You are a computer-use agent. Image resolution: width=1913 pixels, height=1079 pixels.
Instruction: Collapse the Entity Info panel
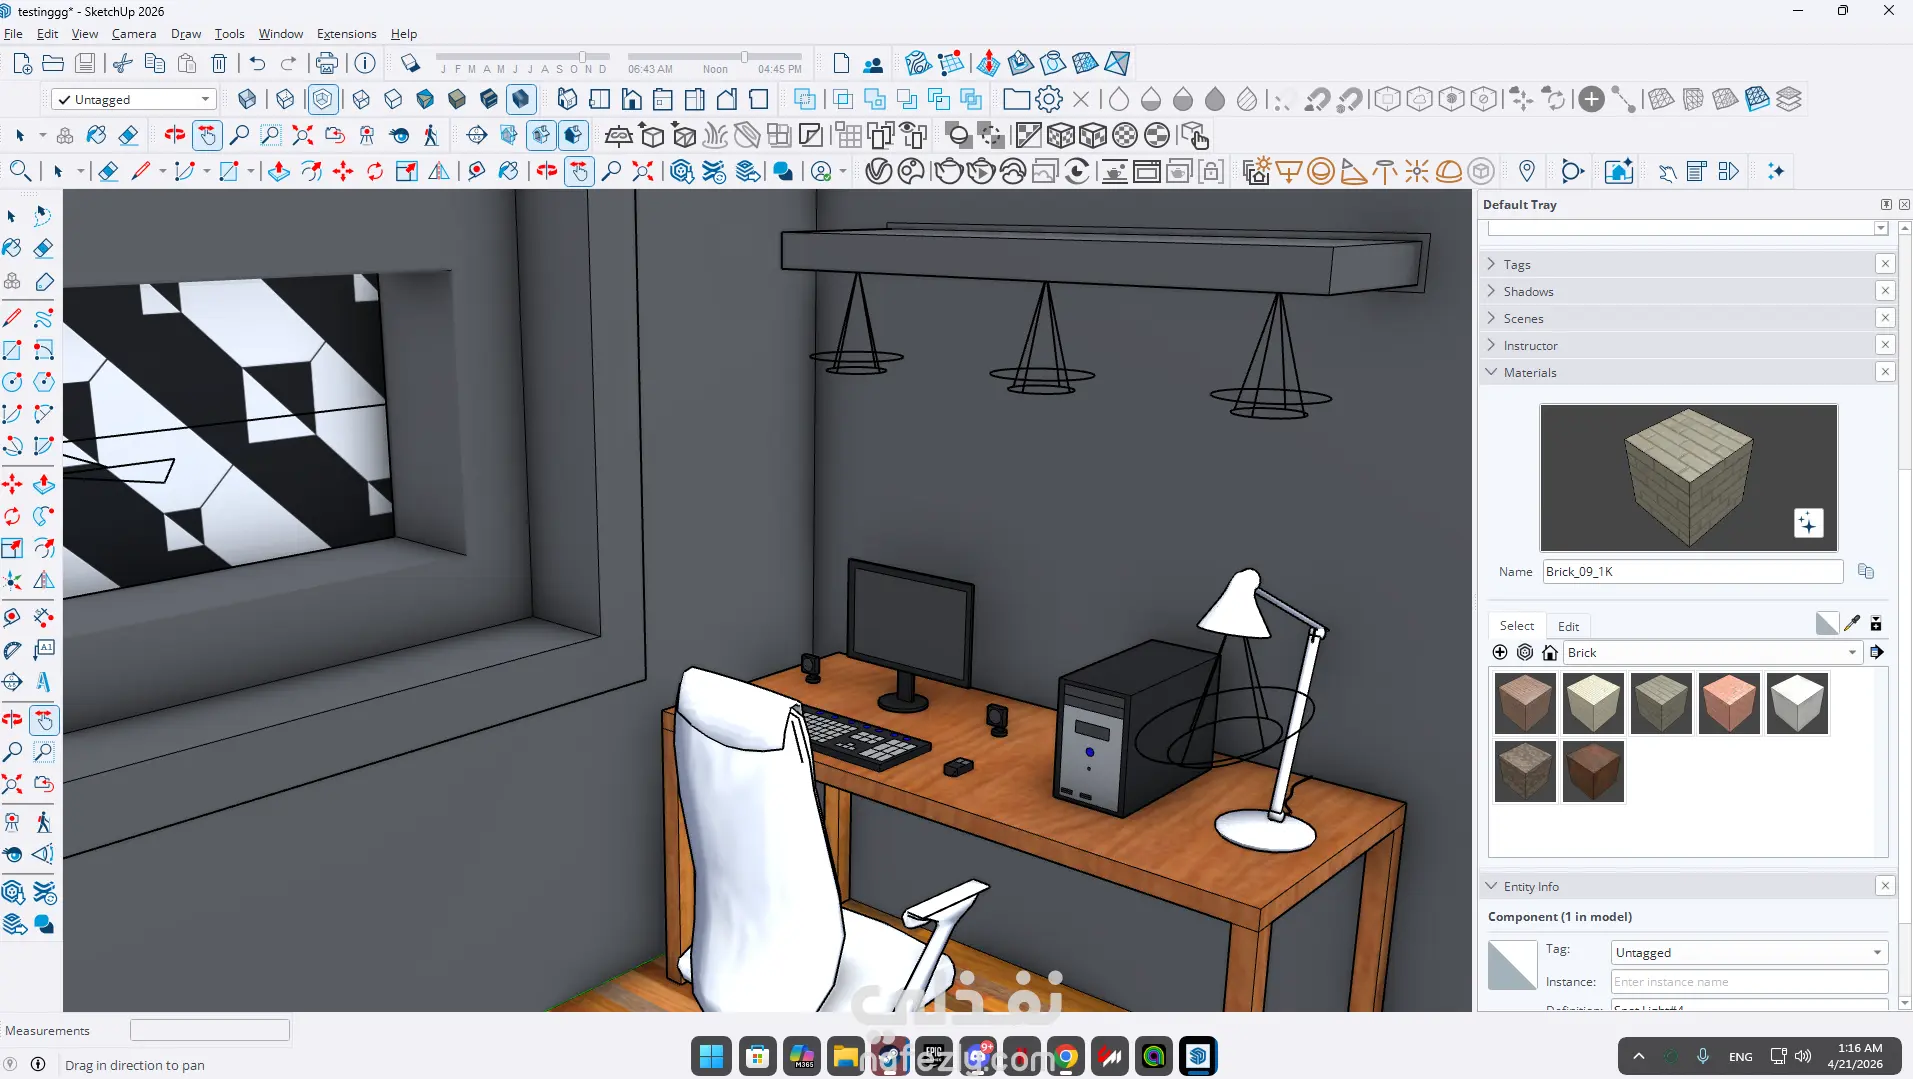pyautogui.click(x=1491, y=886)
